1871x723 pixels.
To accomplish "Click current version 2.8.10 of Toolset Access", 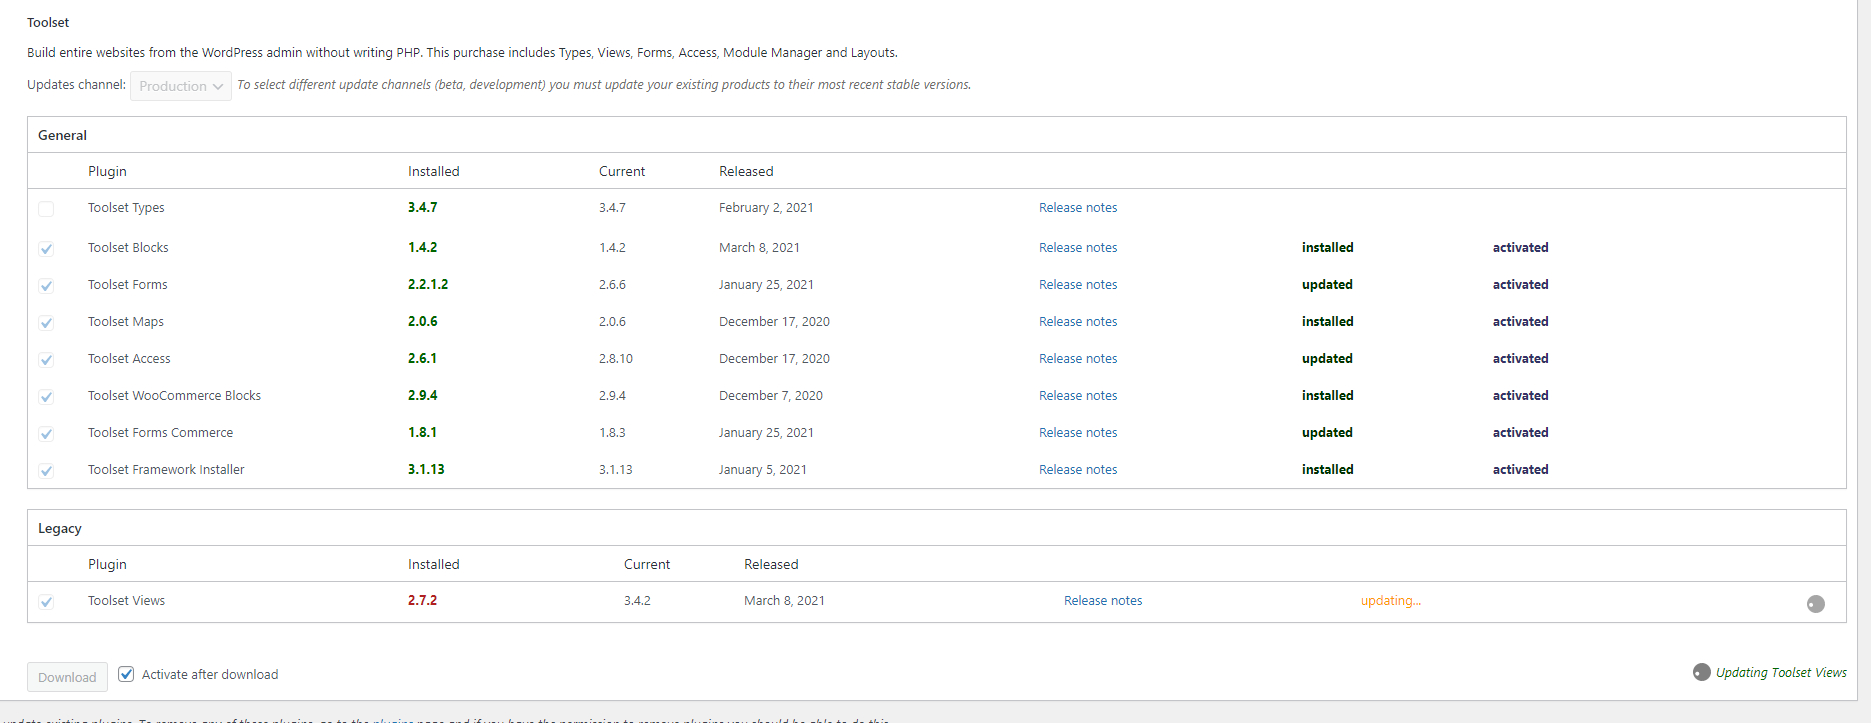I will [616, 359].
